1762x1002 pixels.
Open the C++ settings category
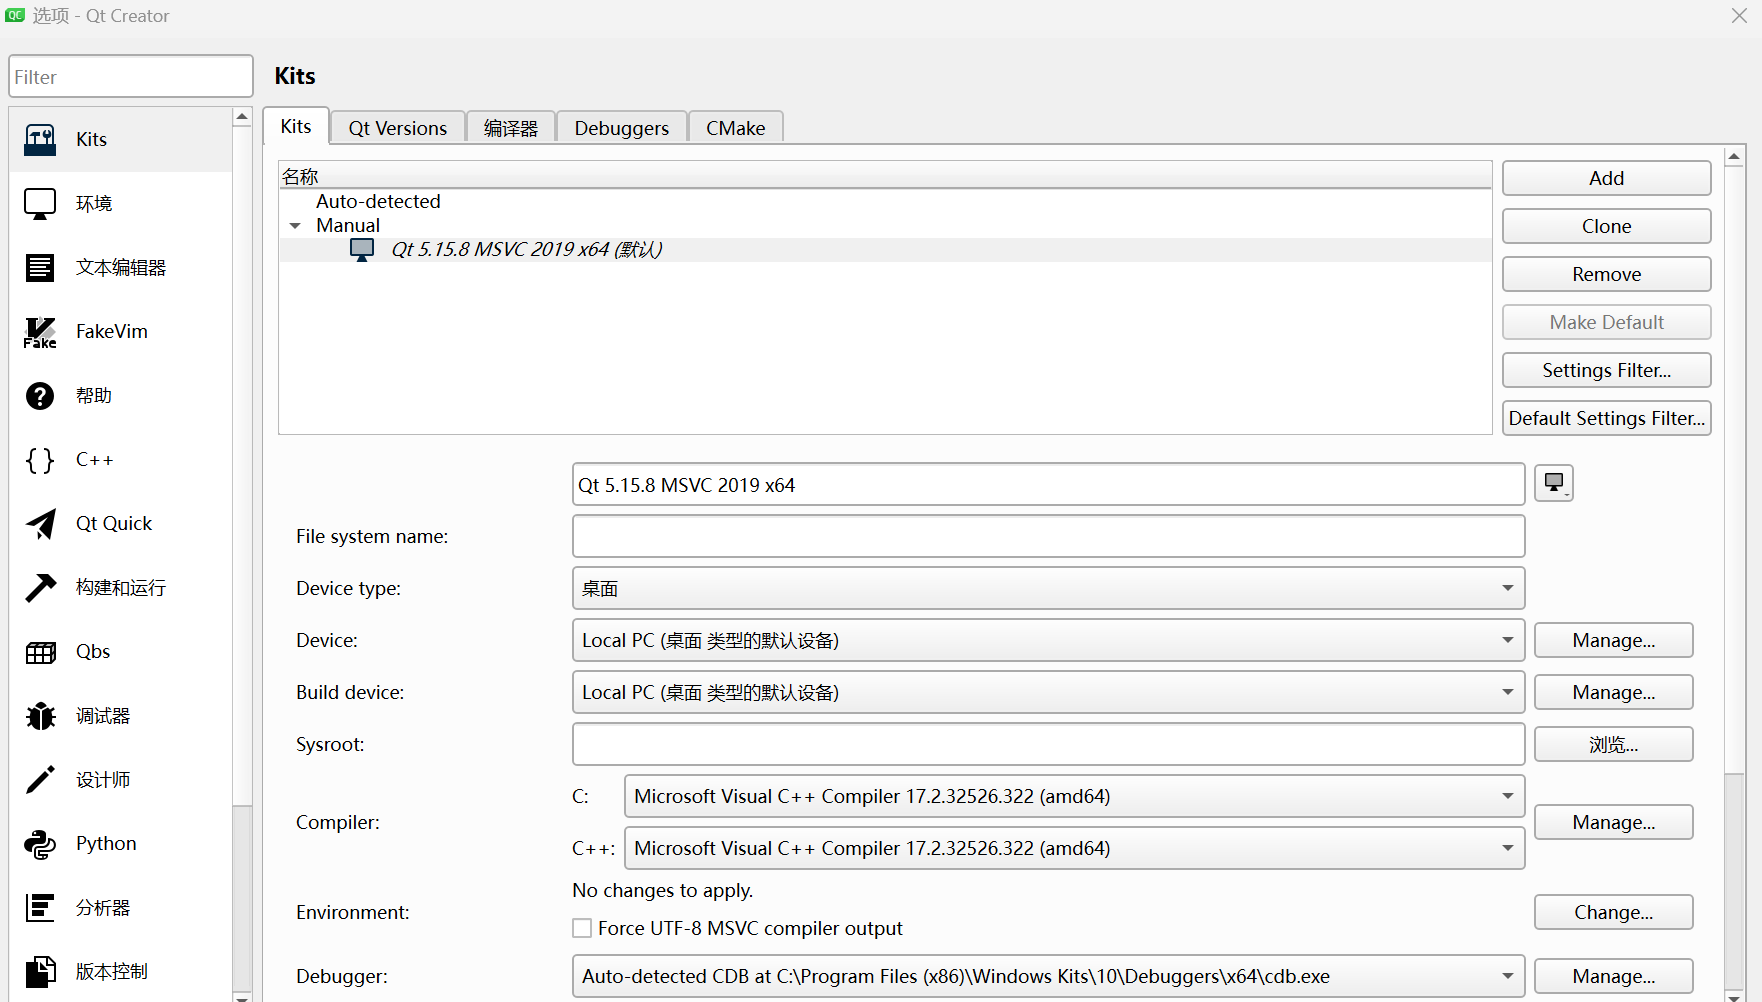[x=121, y=460]
